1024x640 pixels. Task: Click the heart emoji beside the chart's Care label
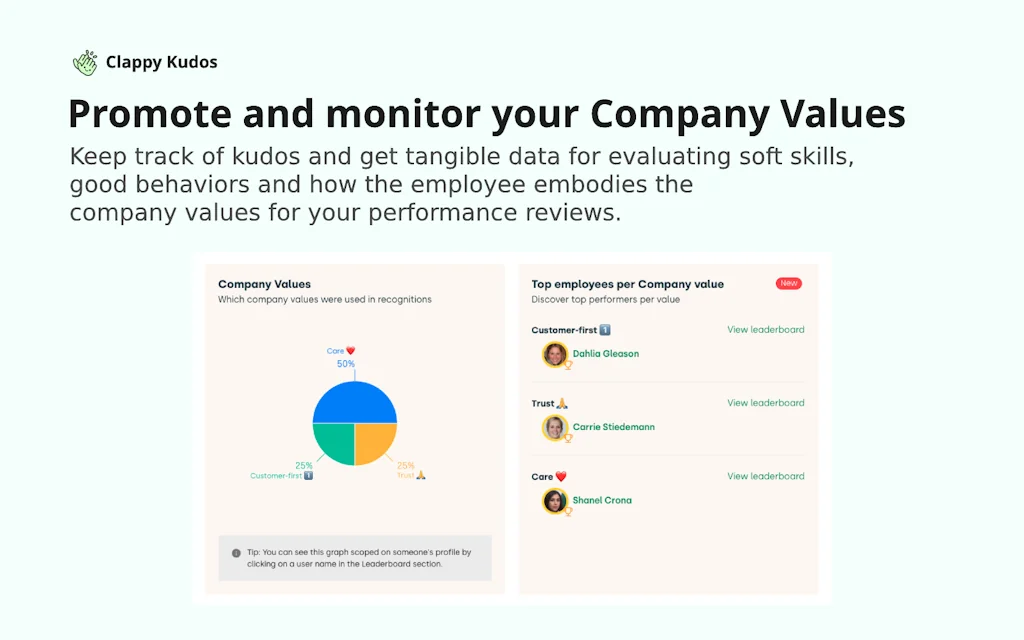(351, 351)
